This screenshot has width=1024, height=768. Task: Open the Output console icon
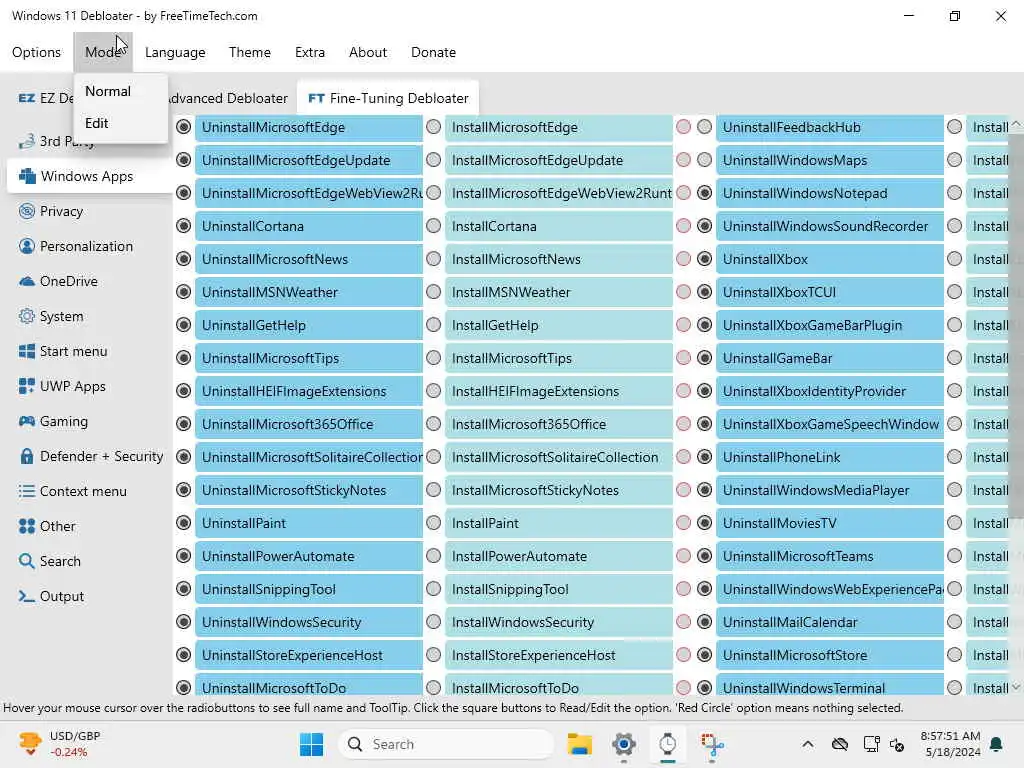tap(26, 596)
